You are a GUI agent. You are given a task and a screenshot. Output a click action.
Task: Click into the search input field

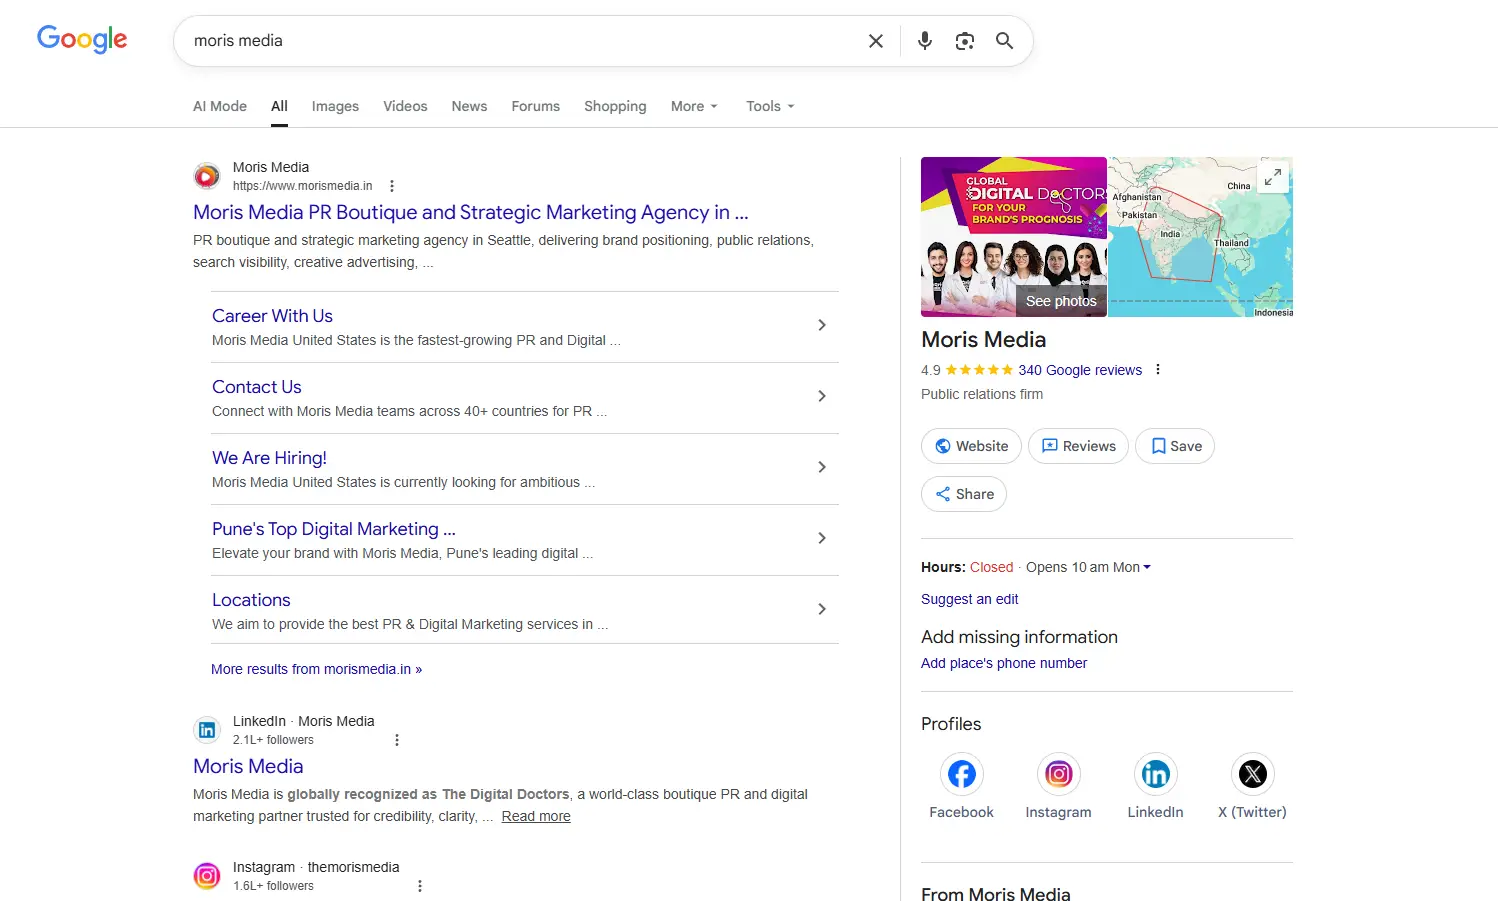pos(520,41)
